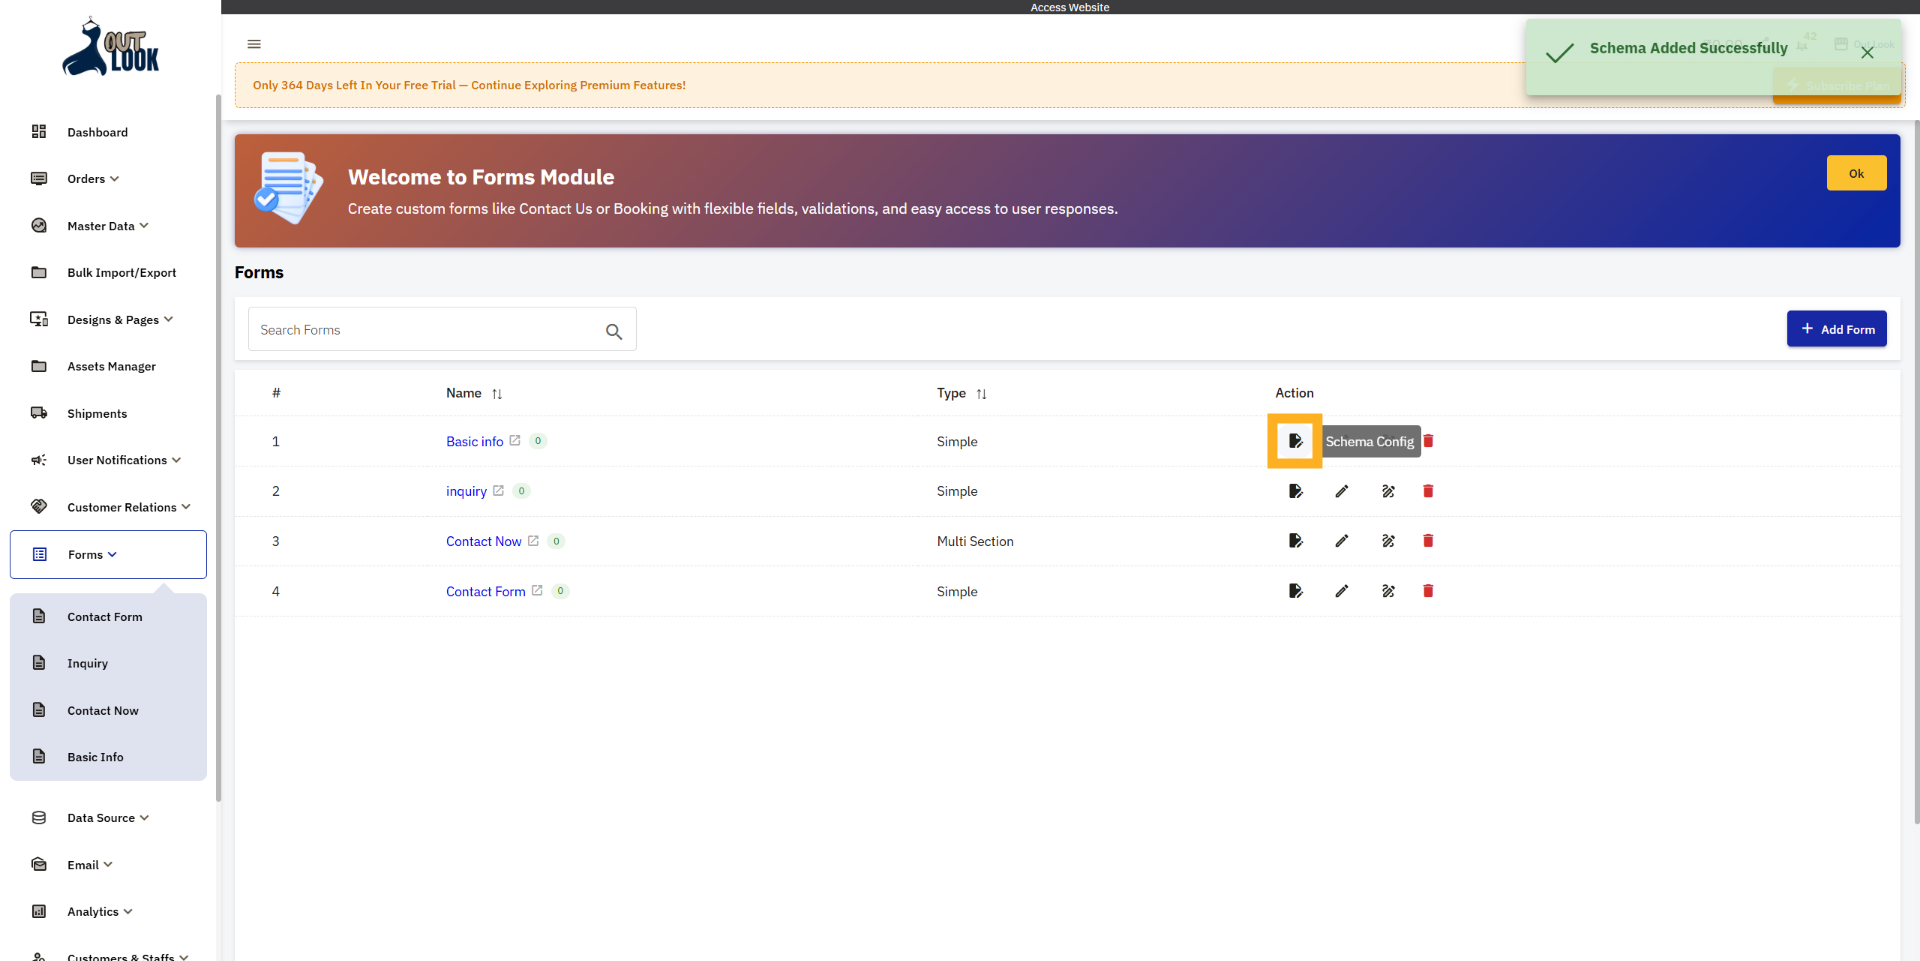Toggle sort order on the Name column
The width and height of the screenshot is (1920, 961).
point(497,393)
